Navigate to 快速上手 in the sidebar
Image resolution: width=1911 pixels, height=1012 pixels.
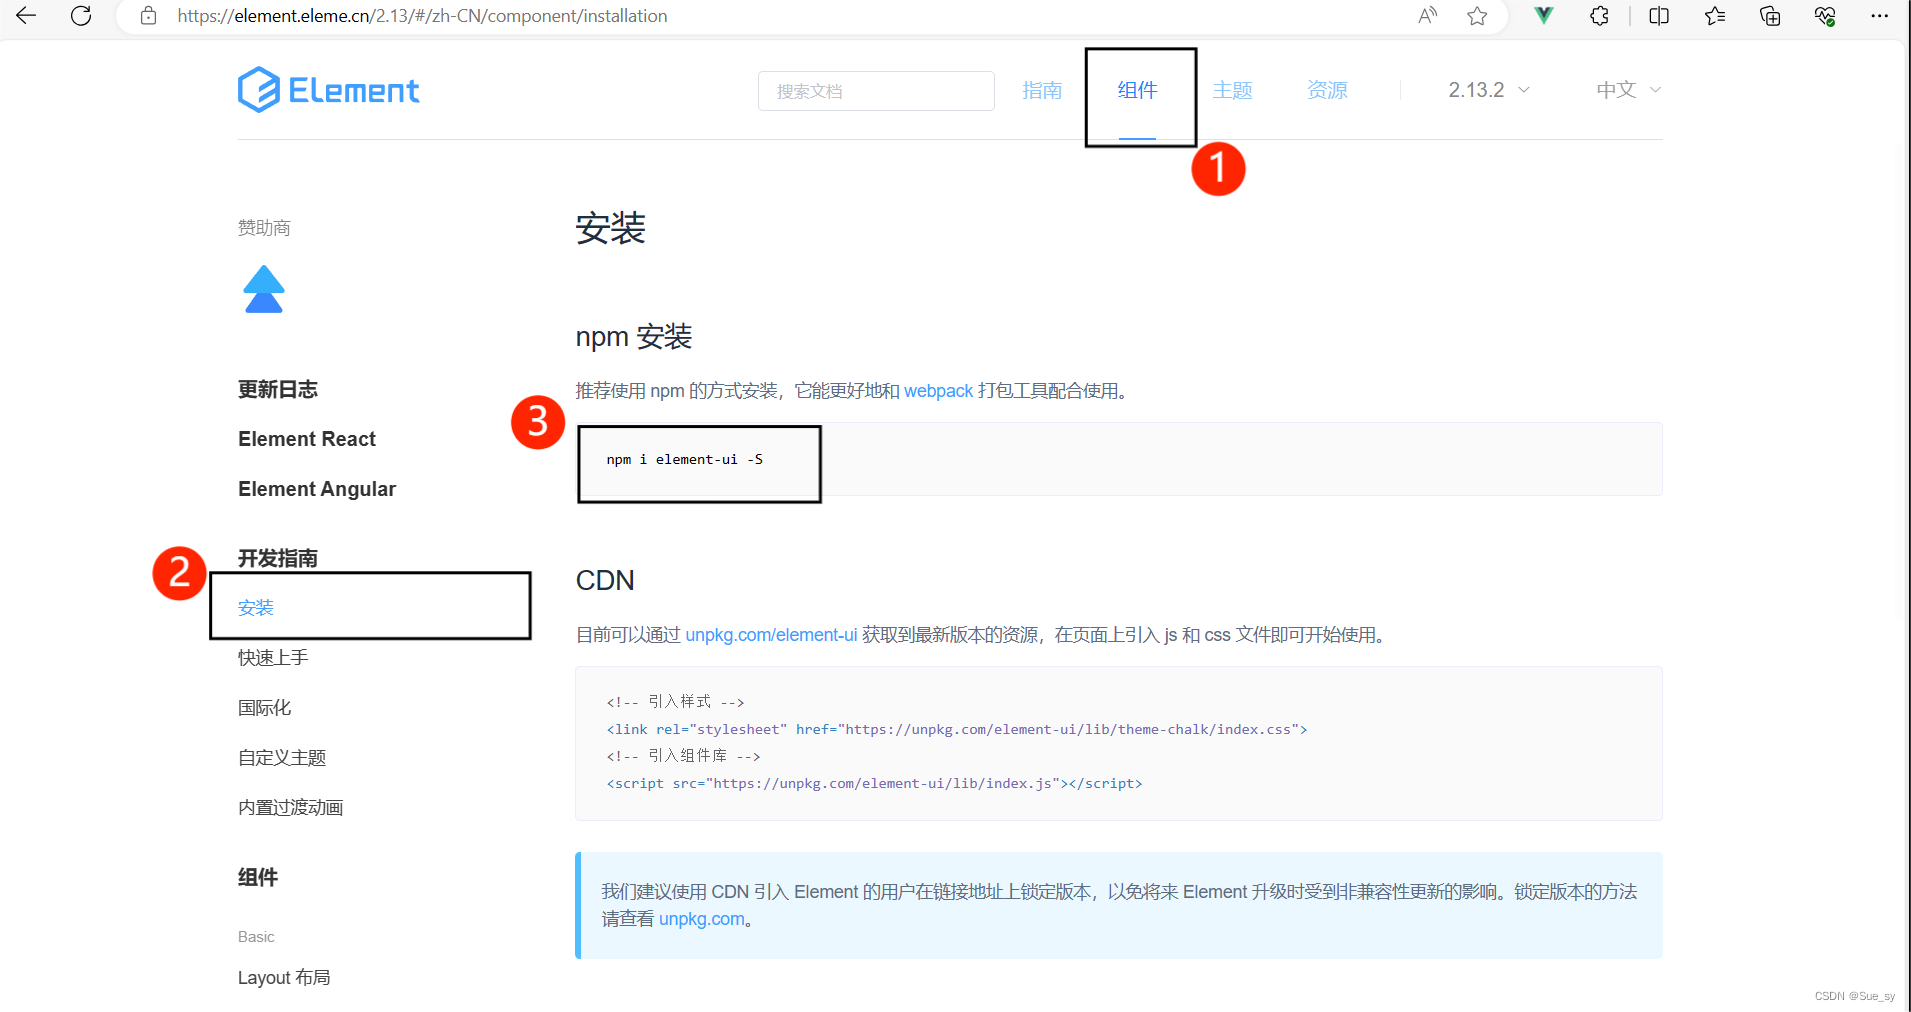pyautogui.click(x=271, y=657)
